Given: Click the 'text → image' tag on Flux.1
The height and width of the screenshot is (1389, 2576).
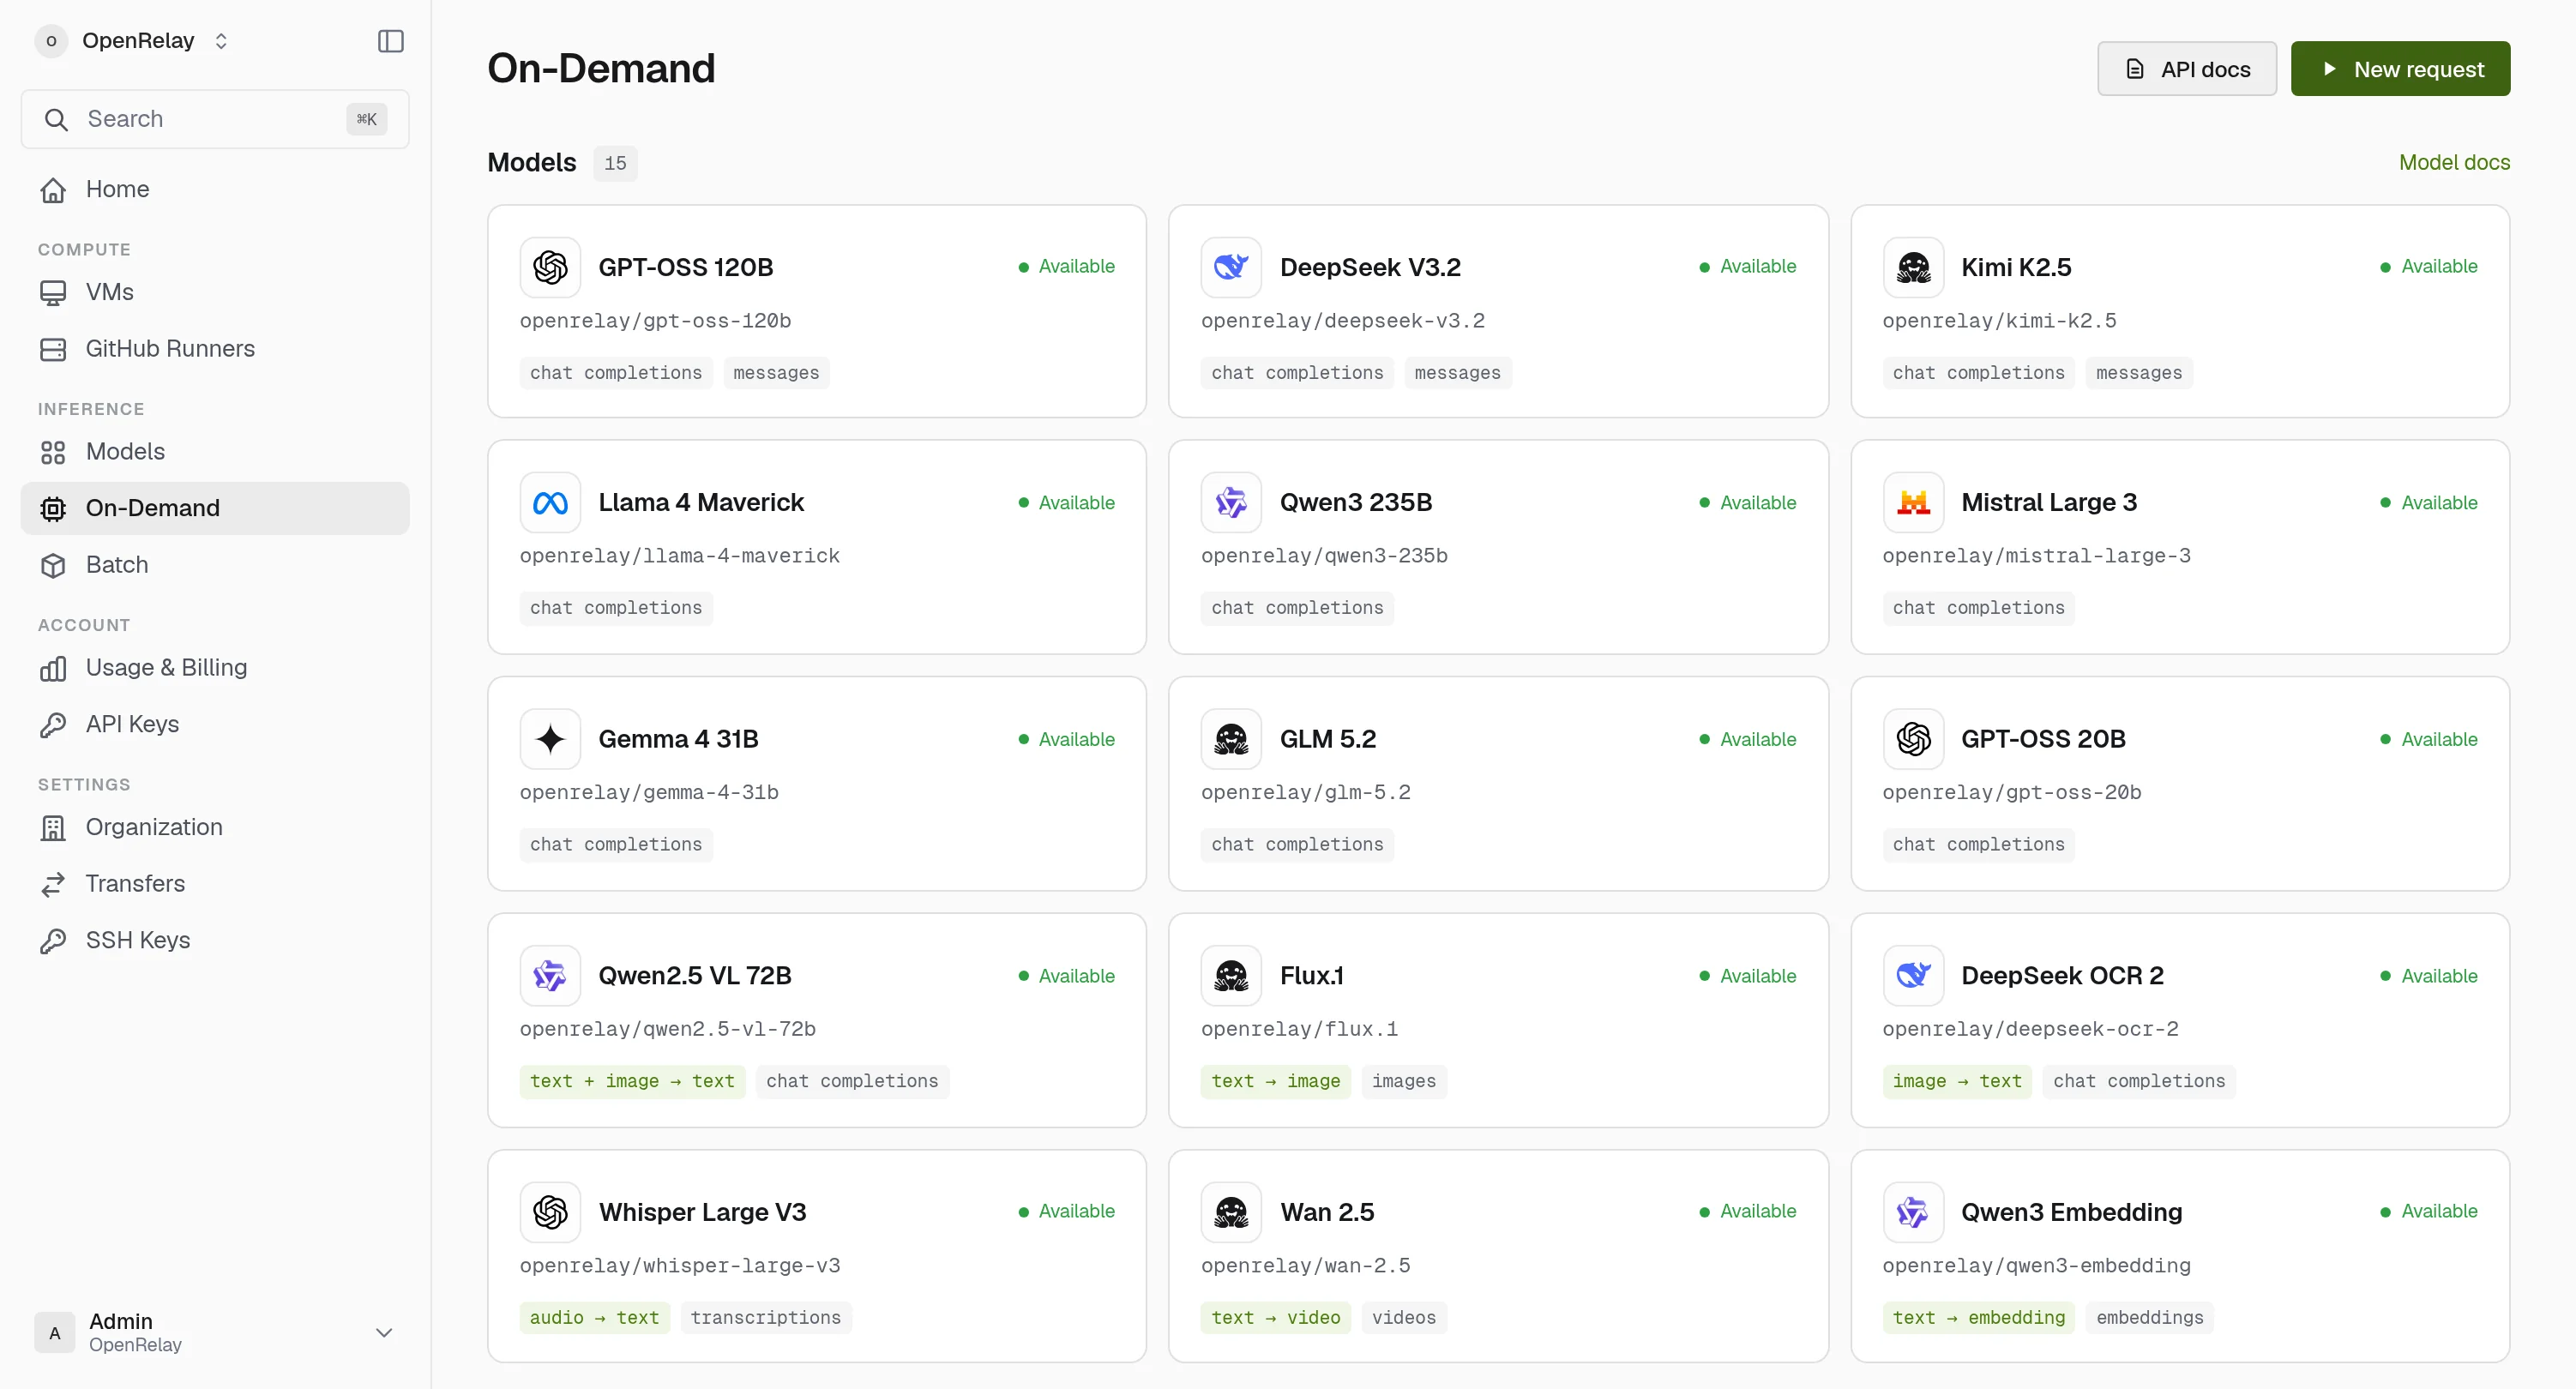Looking at the screenshot, I should tap(1275, 1081).
